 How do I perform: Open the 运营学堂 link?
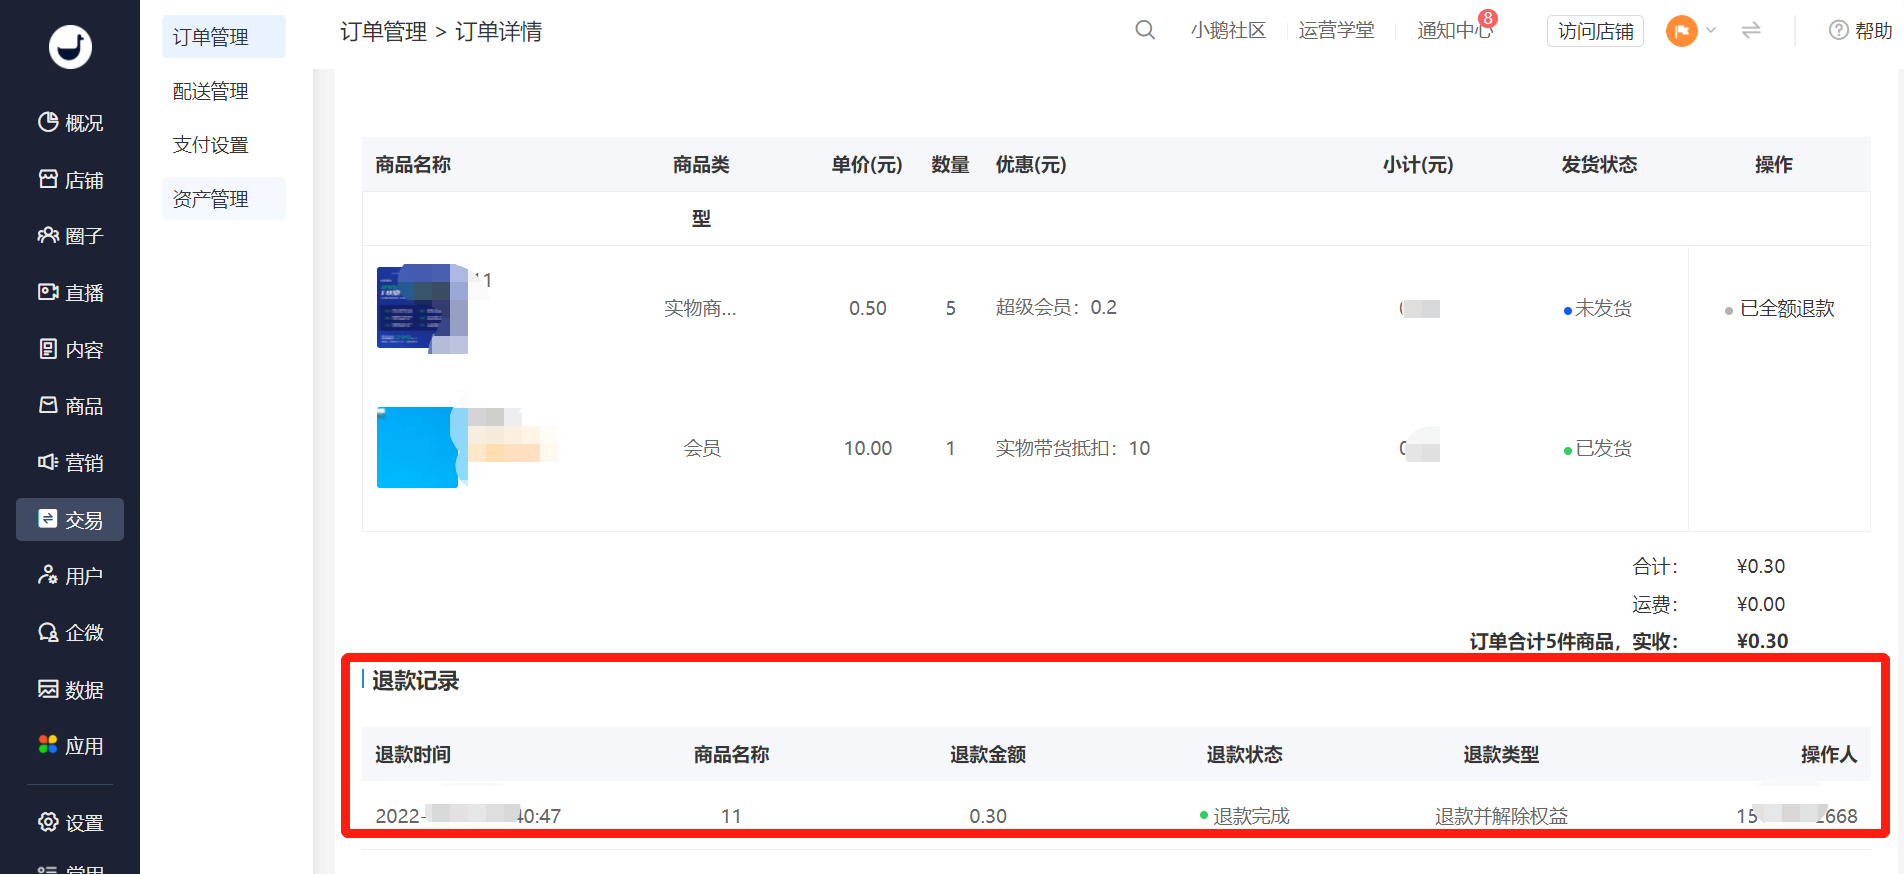coord(1336,31)
